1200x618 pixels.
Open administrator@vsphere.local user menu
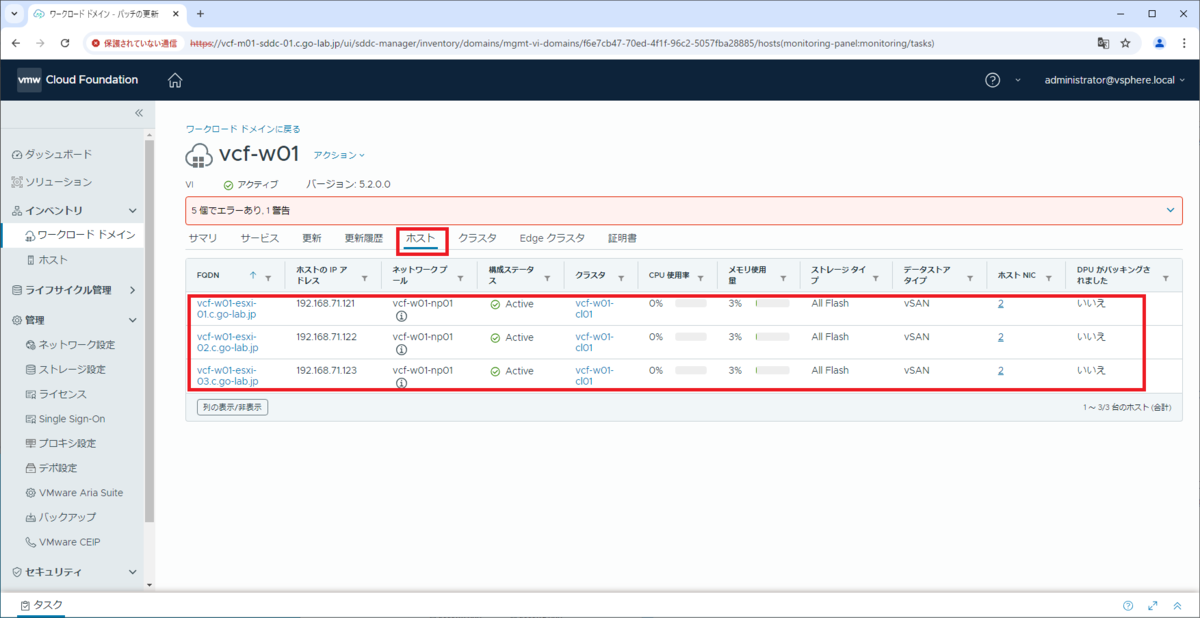1115,80
